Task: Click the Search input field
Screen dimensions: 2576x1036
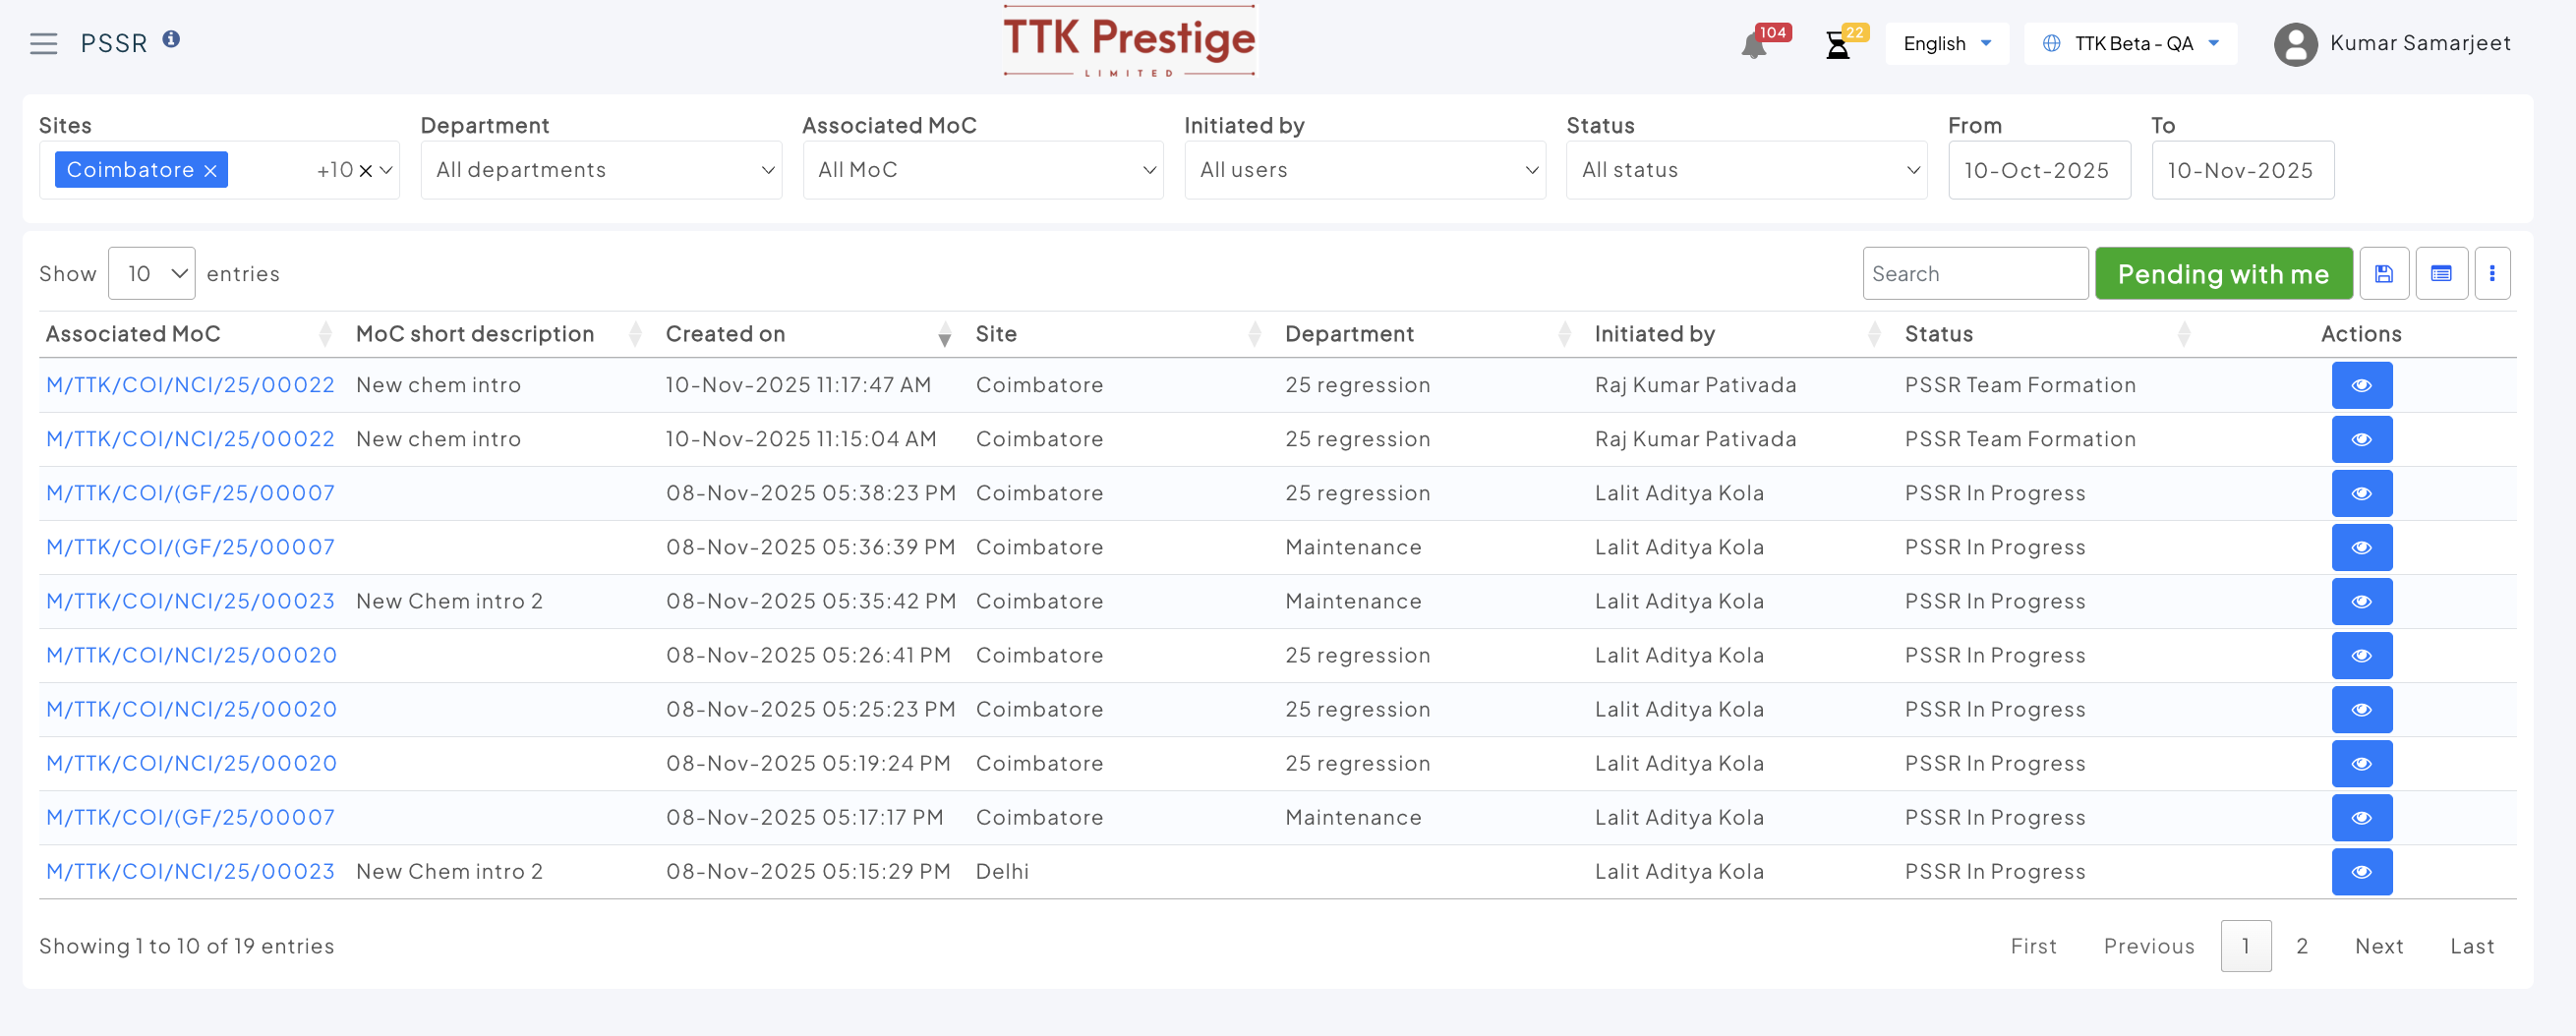Action: tap(1974, 274)
